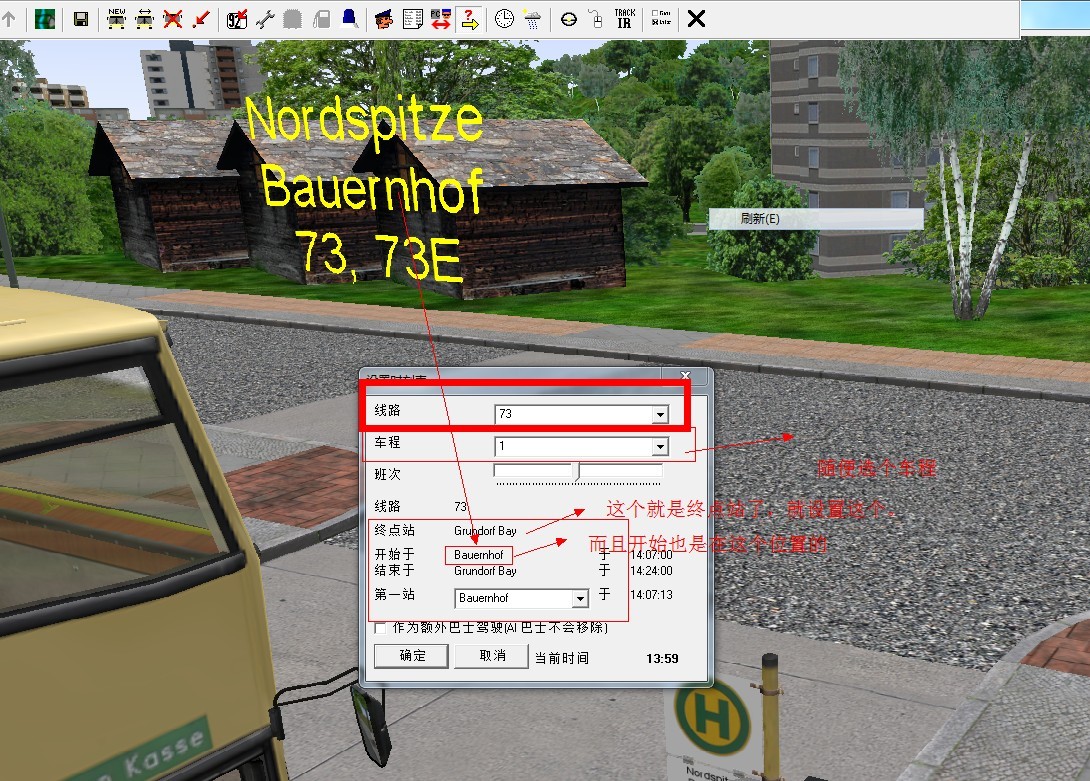Close the timetable dialog with its X
The image size is (1090, 781).
click(x=686, y=378)
